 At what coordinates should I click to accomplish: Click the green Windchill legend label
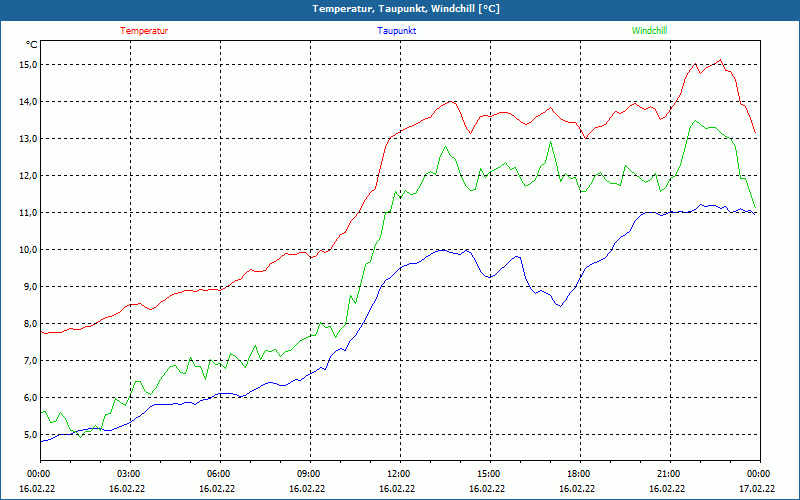(x=649, y=31)
